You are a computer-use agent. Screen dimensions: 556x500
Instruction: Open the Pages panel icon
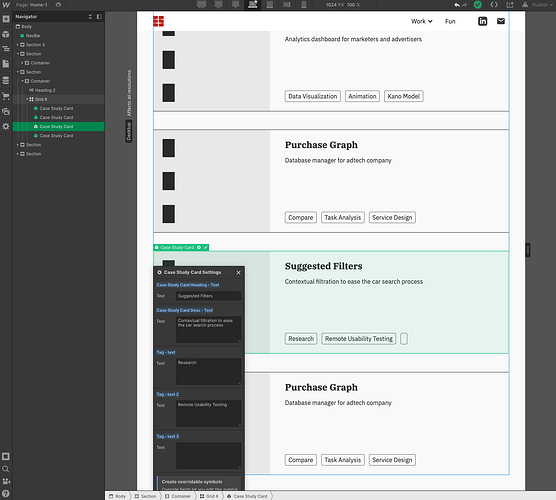pos(6,64)
